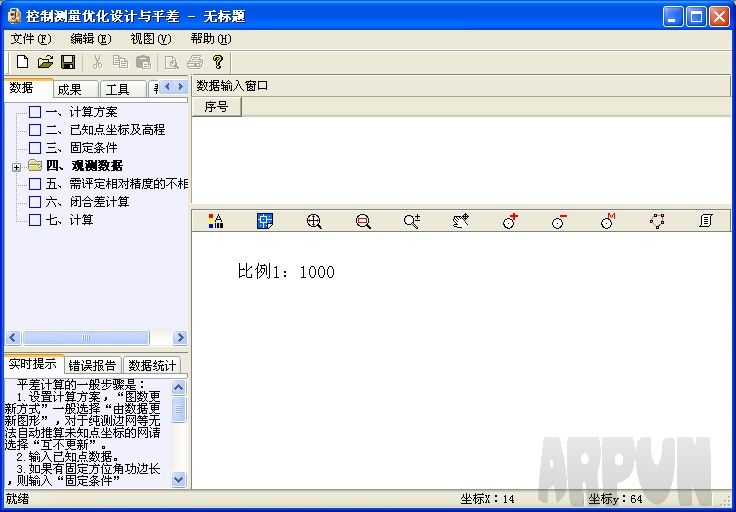Check the box for 三、固定条件

point(35,148)
